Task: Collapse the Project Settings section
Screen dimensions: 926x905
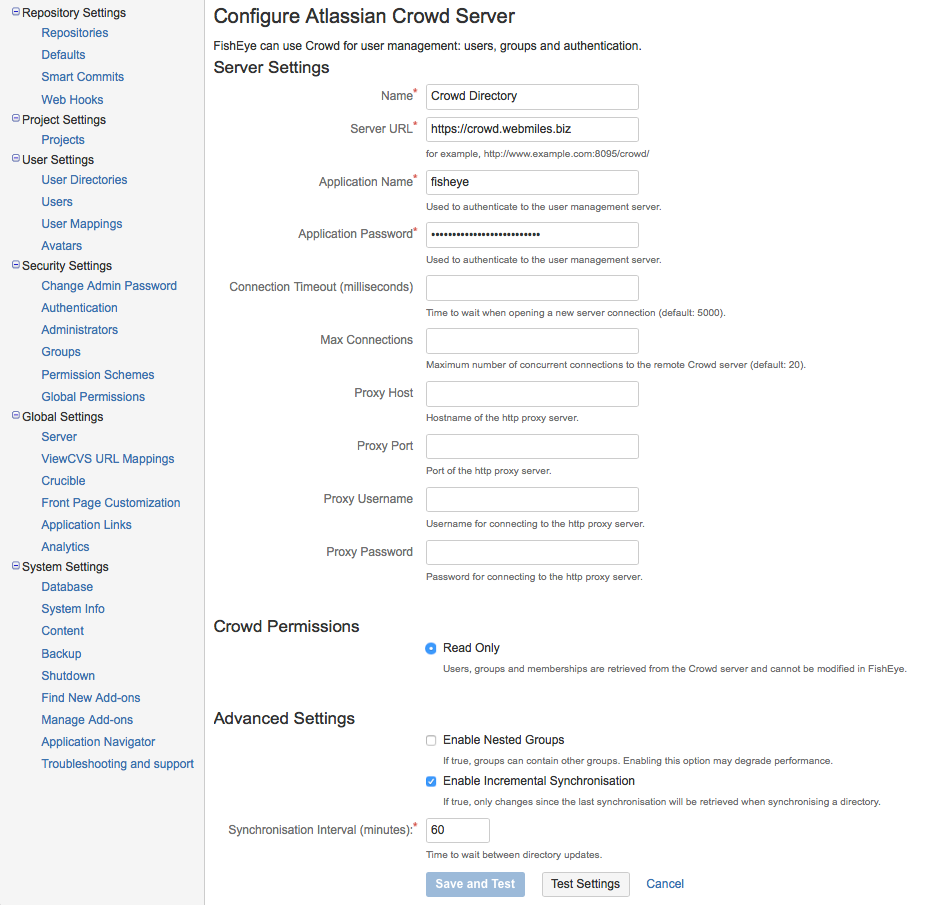Action: tap(16, 119)
